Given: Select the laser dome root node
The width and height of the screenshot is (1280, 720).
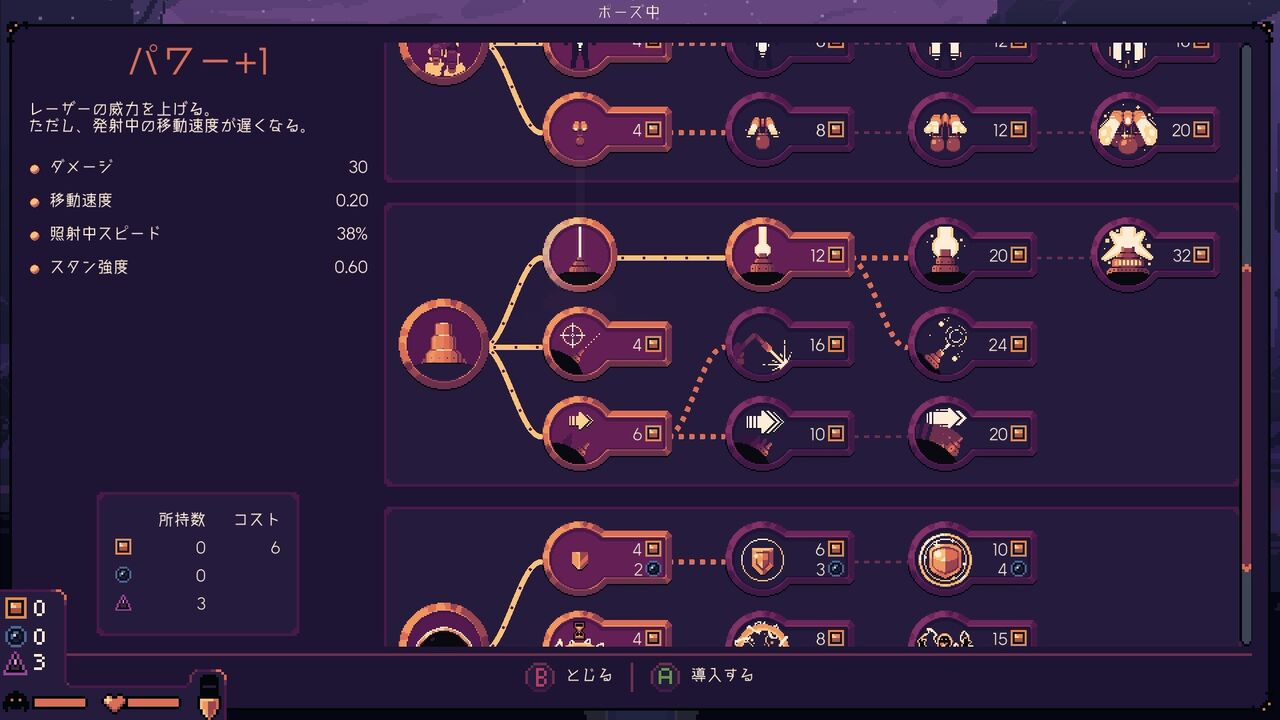Looking at the screenshot, I should pos(444,344).
